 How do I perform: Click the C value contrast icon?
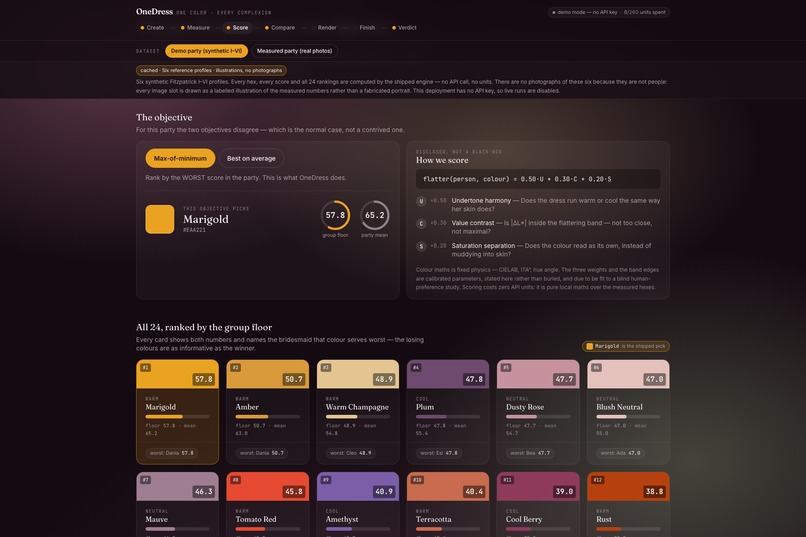pyautogui.click(x=421, y=224)
